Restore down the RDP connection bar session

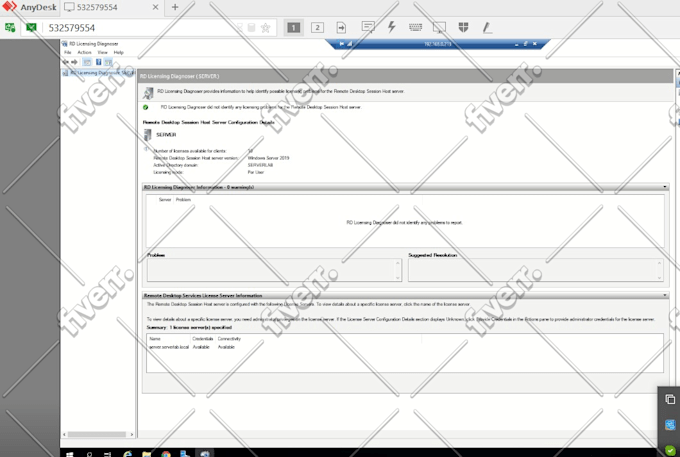525,44
